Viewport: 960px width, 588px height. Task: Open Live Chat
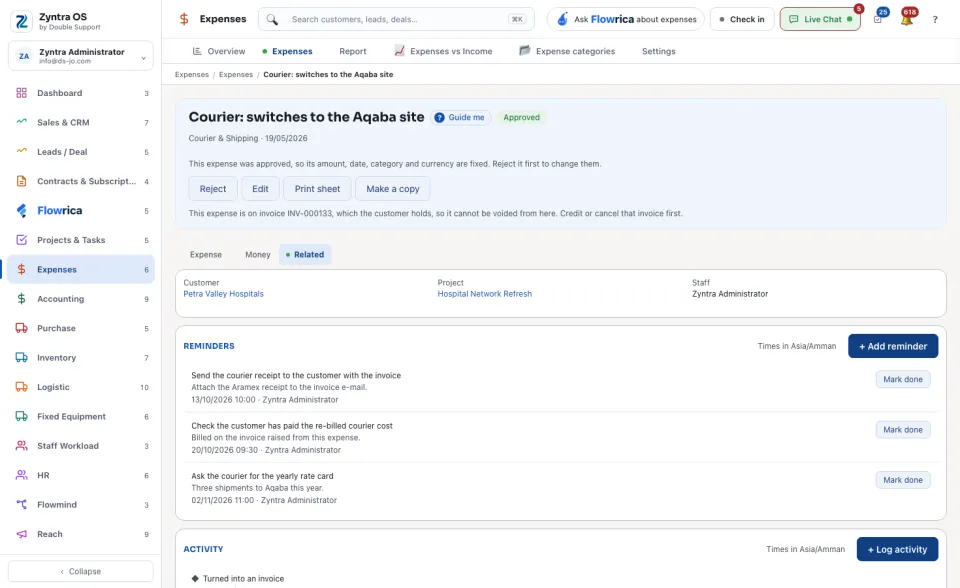[x=820, y=20]
